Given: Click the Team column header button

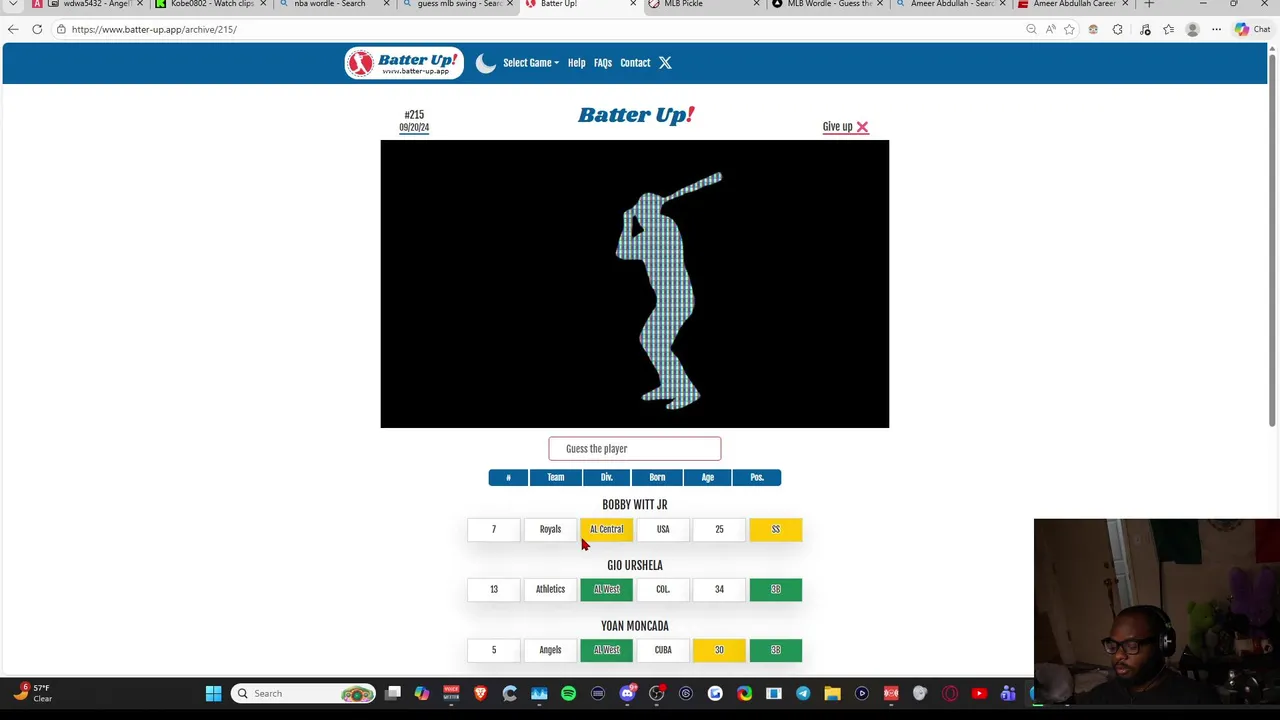Looking at the screenshot, I should click(x=556, y=478).
